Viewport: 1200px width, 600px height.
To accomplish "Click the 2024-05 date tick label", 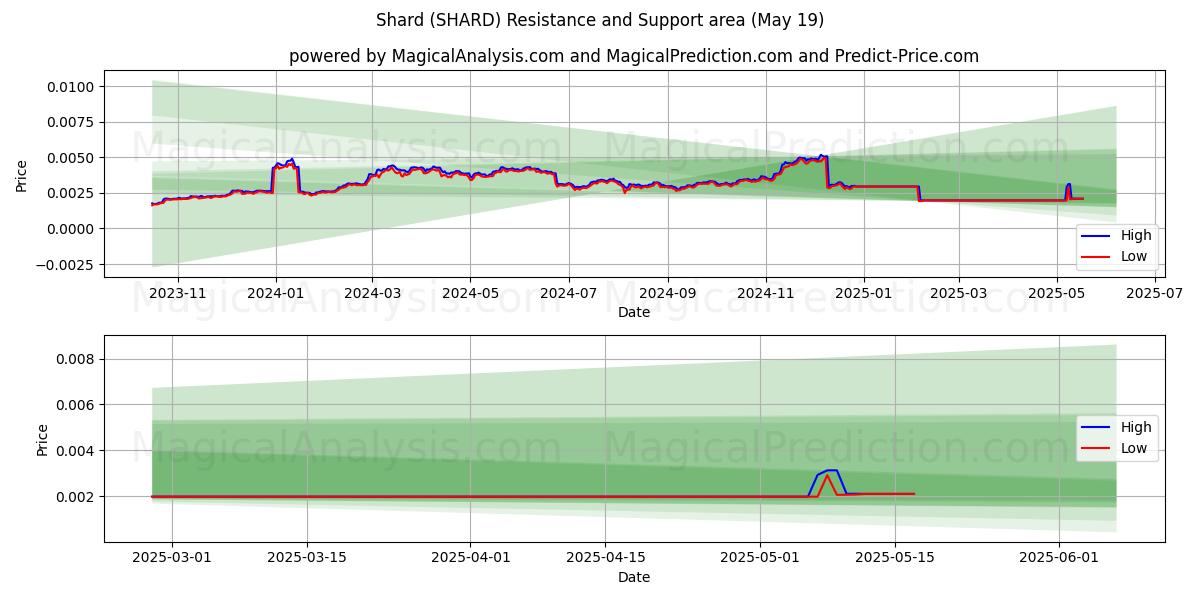I will coord(470,294).
